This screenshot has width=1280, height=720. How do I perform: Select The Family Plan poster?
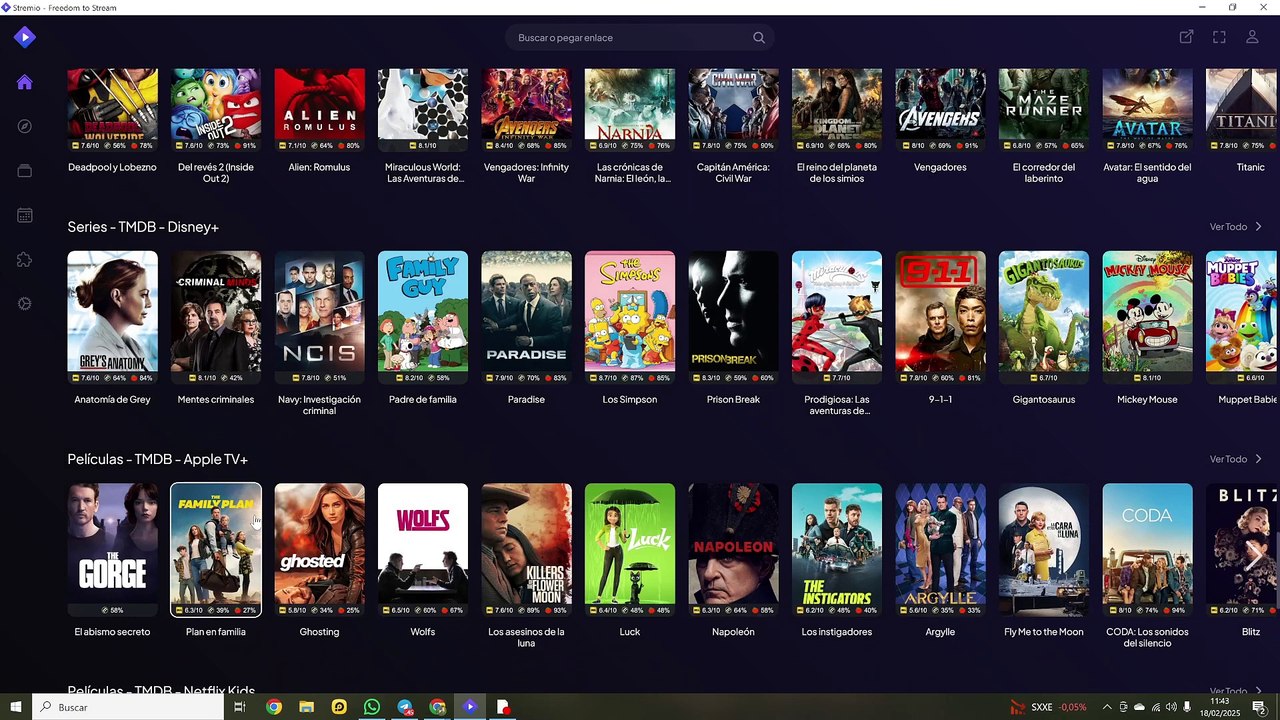tap(216, 550)
